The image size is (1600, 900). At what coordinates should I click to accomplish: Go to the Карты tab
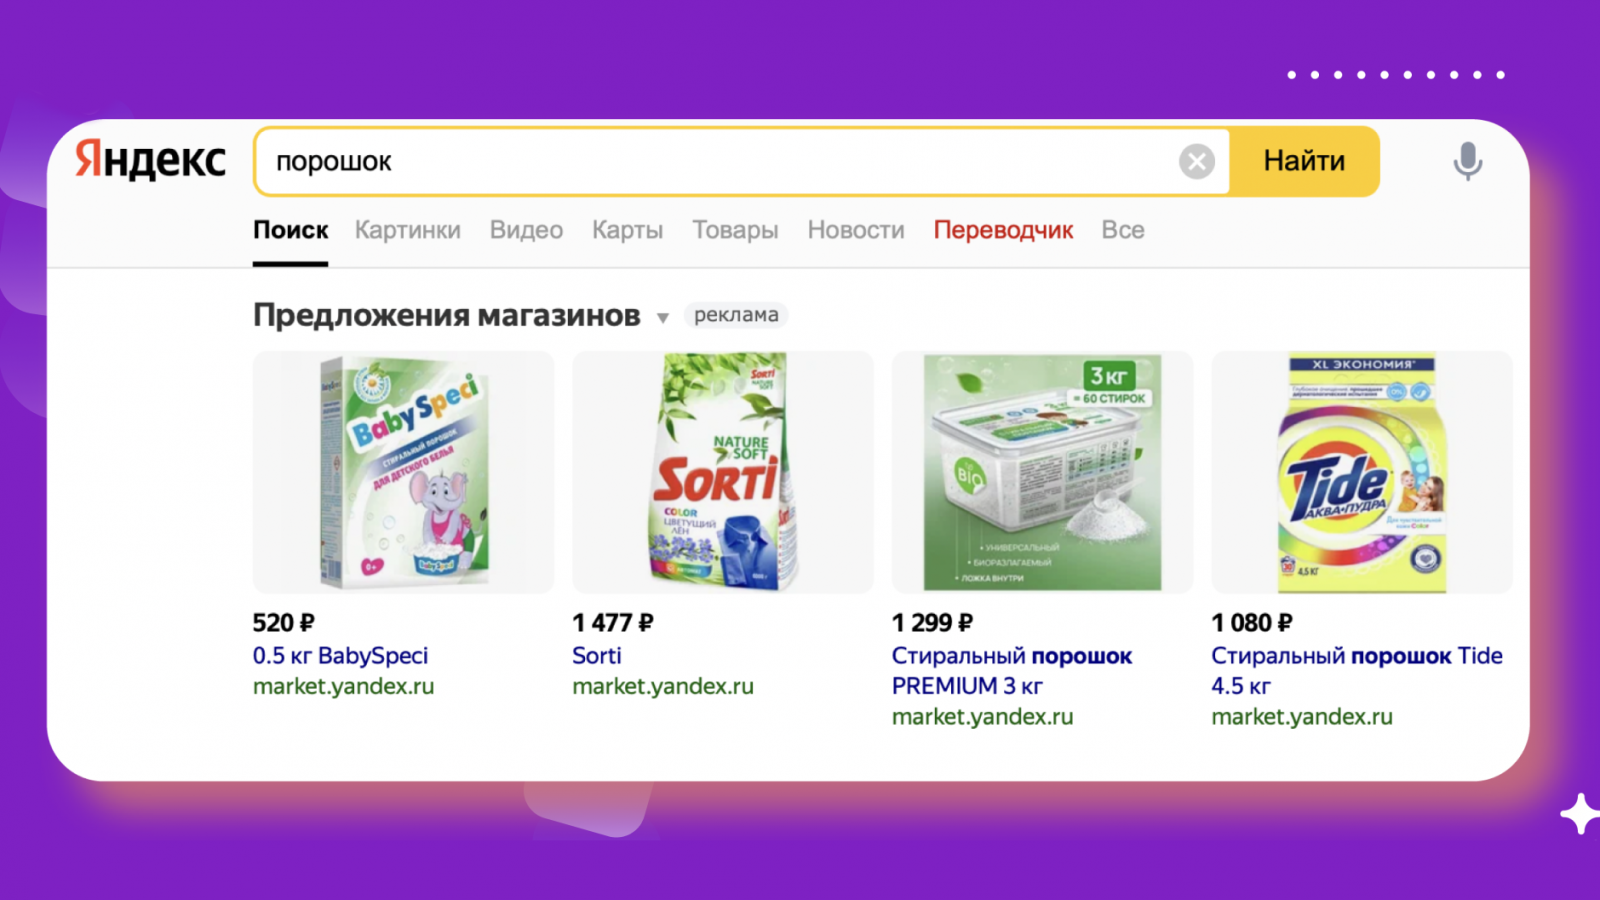627,230
